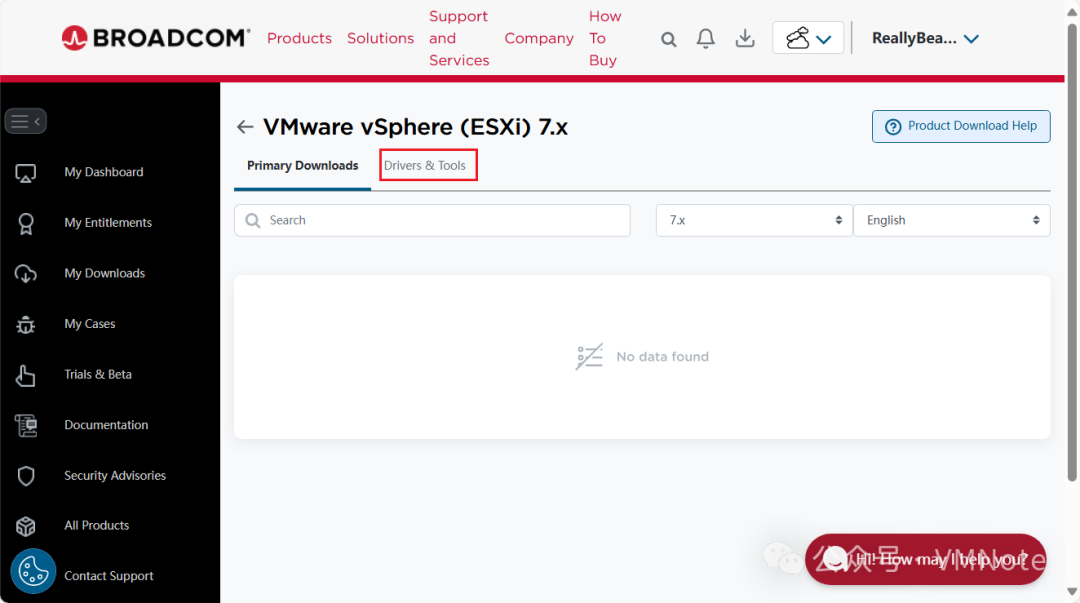Click the header download tray icon
This screenshot has width=1080, height=603.
point(745,39)
